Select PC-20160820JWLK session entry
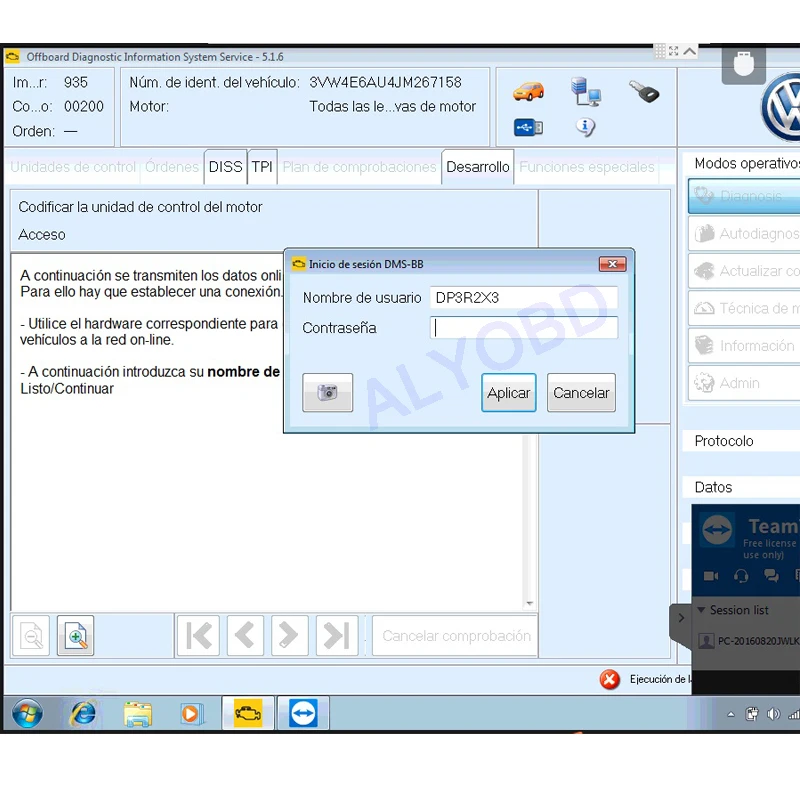The height and width of the screenshot is (800, 800). click(x=748, y=641)
